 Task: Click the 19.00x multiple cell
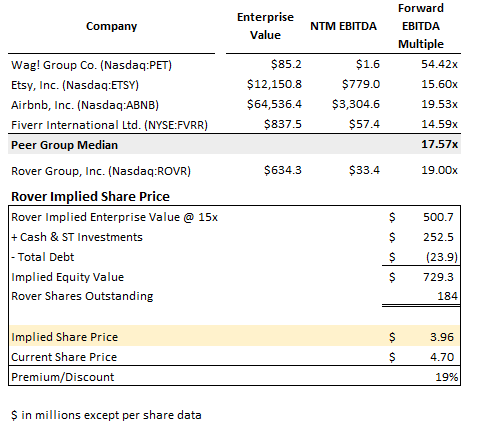point(440,170)
